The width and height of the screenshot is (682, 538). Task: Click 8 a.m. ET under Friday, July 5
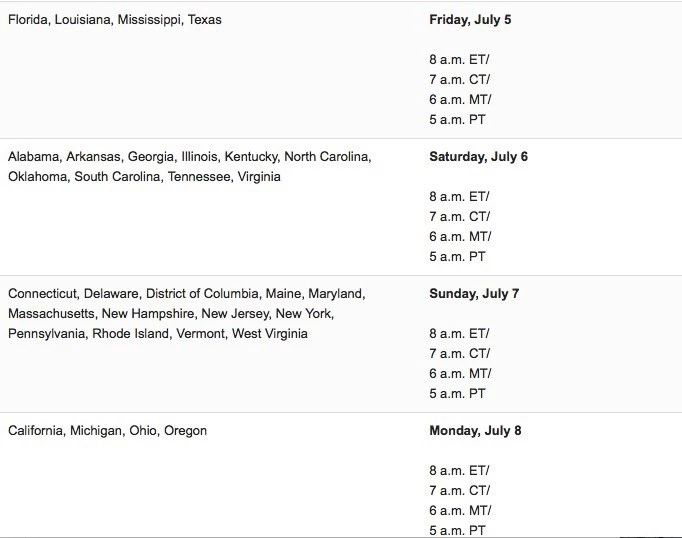pos(460,60)
